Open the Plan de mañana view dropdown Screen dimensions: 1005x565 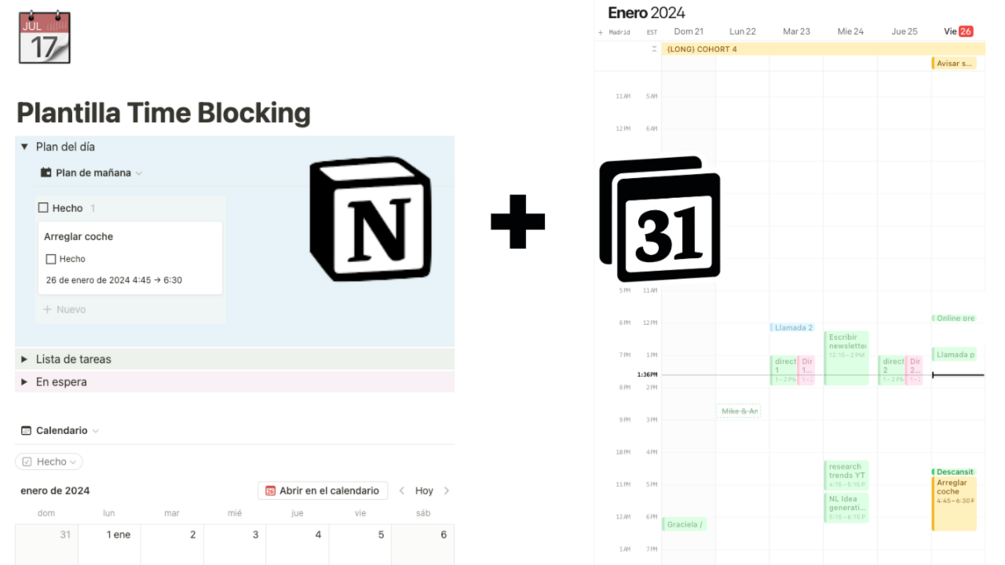coord(139,173)
